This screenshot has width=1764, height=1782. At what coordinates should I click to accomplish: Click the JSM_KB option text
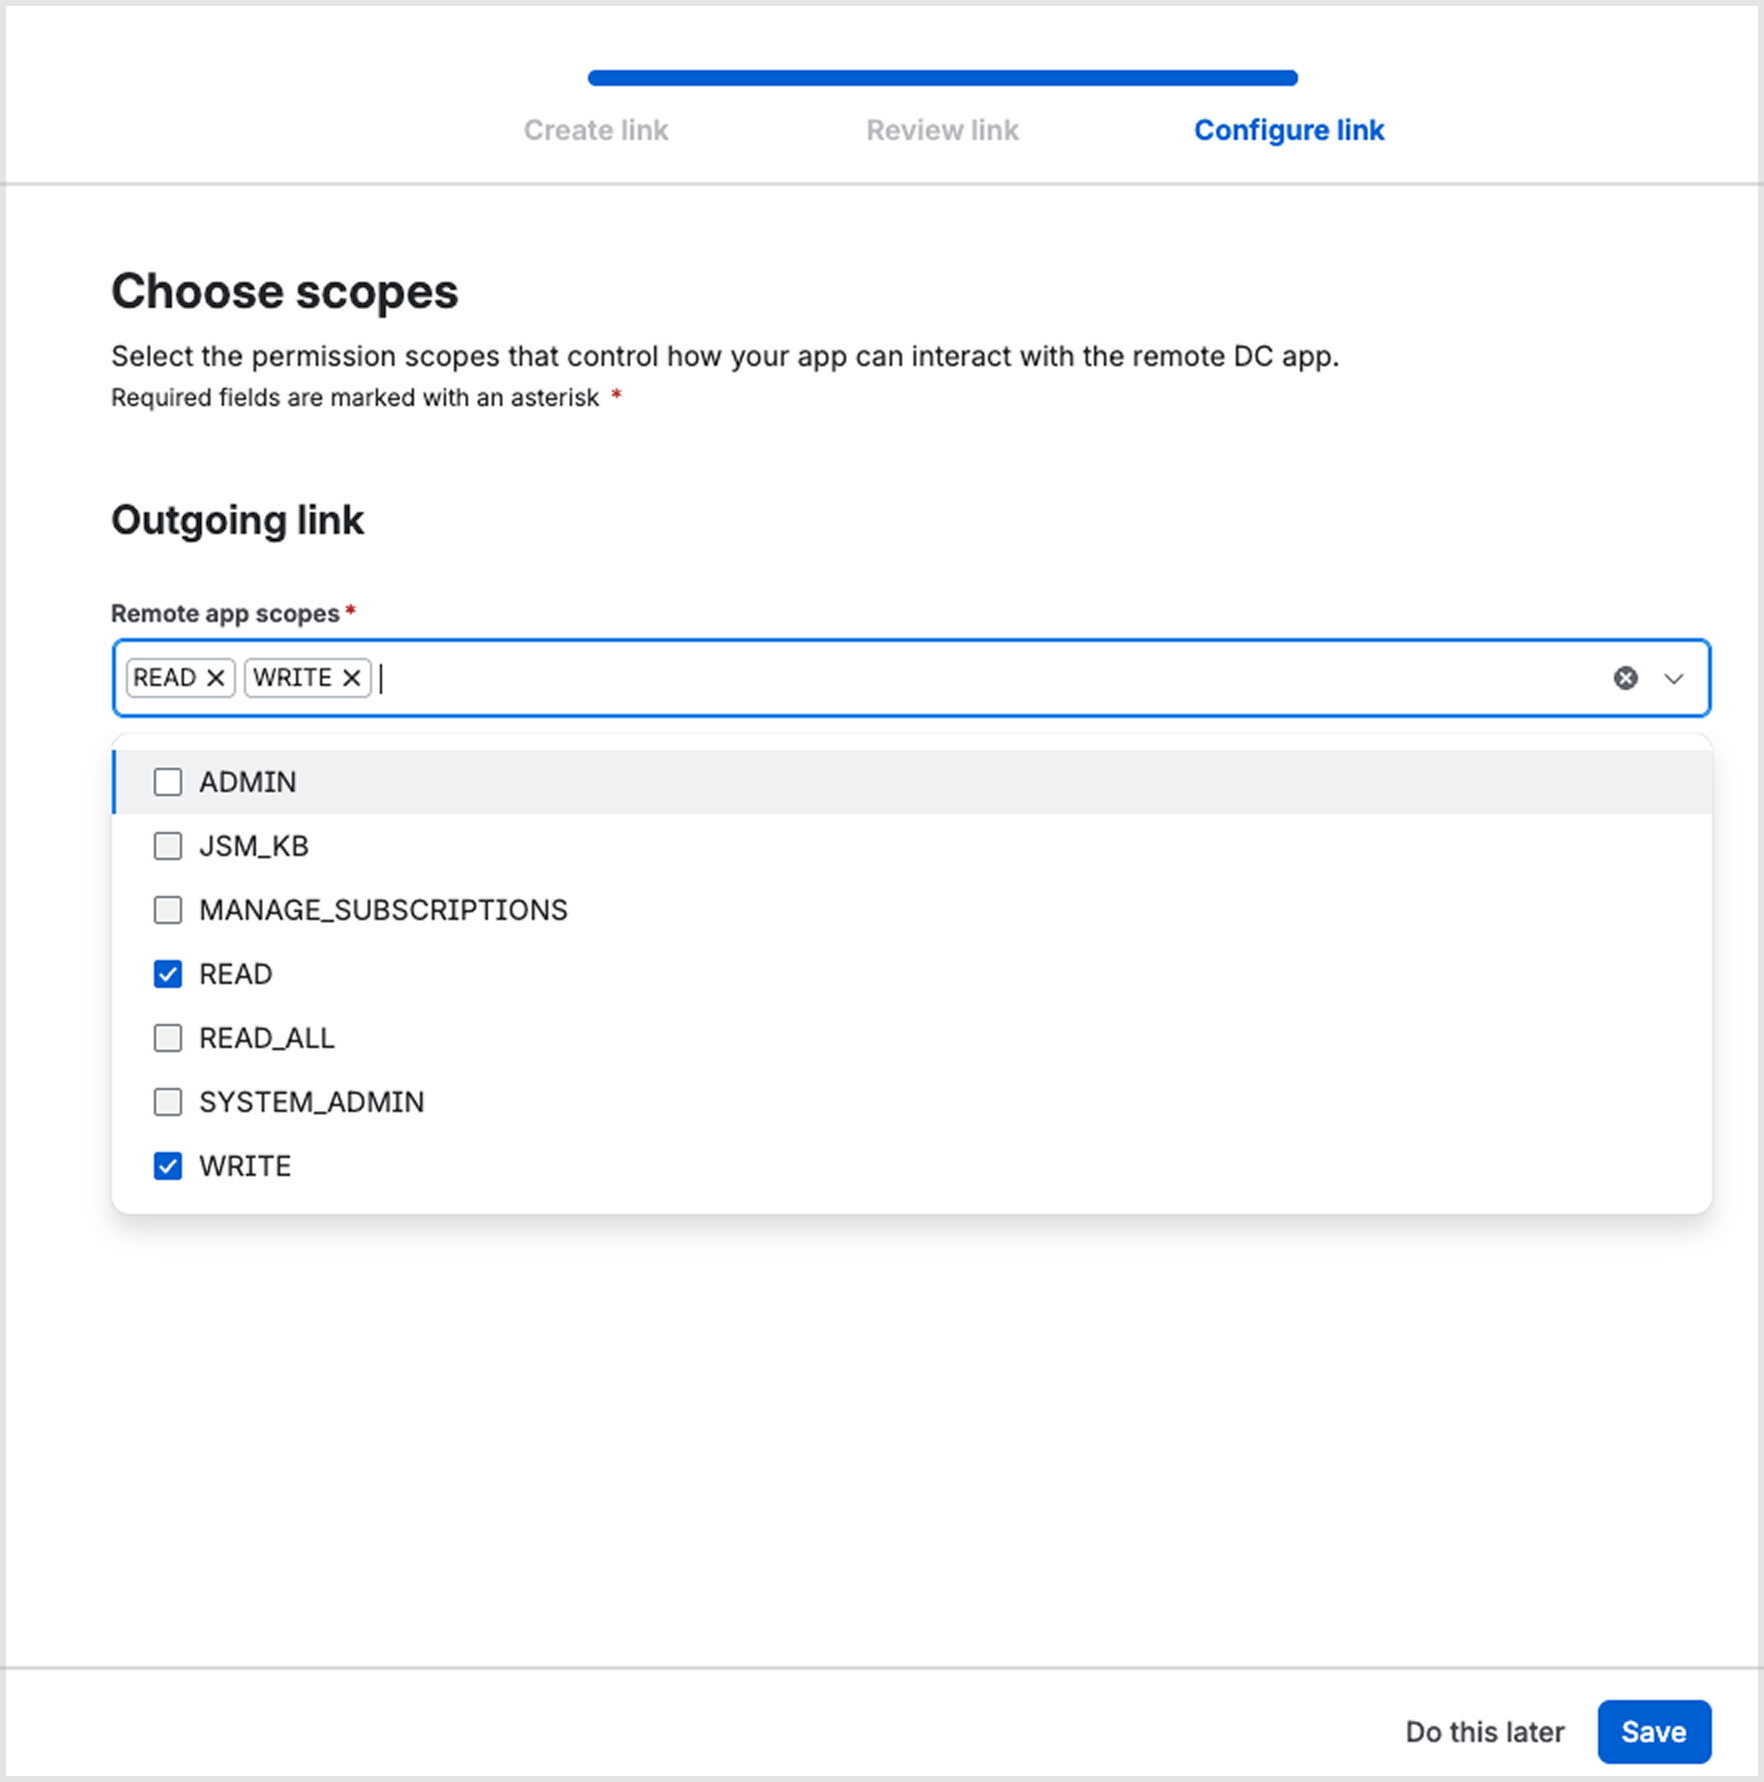tap(253, 846)
